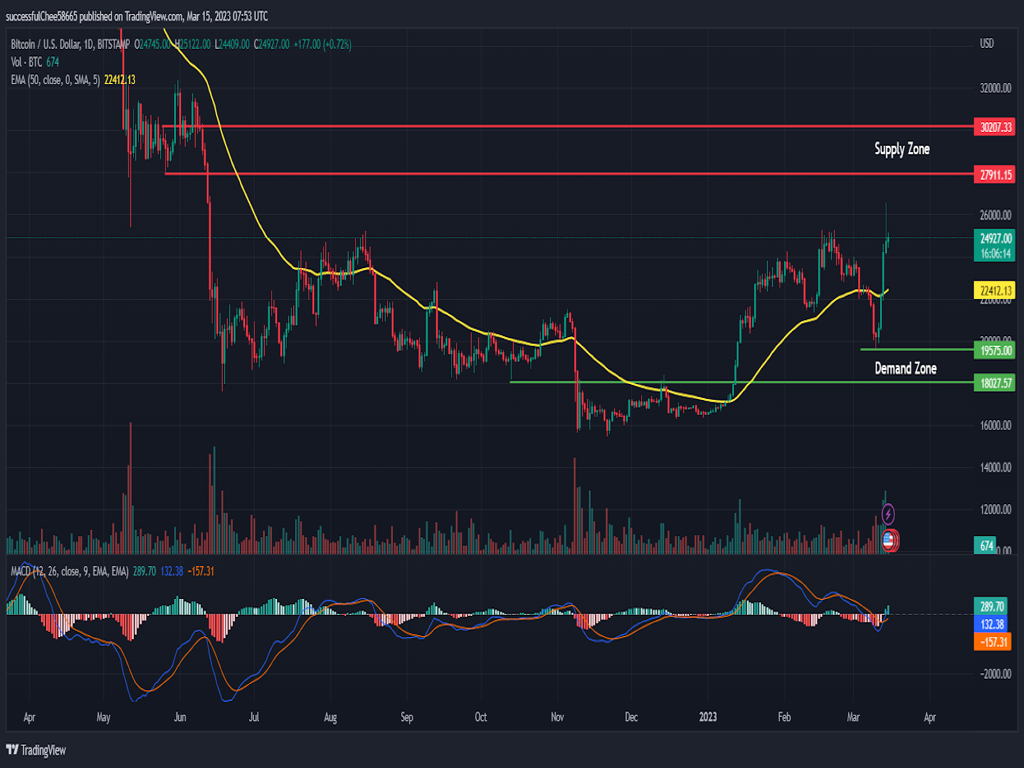Click the Supply Zone text annotation
The height and width of the screenshot is (768, 1024).
[x=901, y=149]
